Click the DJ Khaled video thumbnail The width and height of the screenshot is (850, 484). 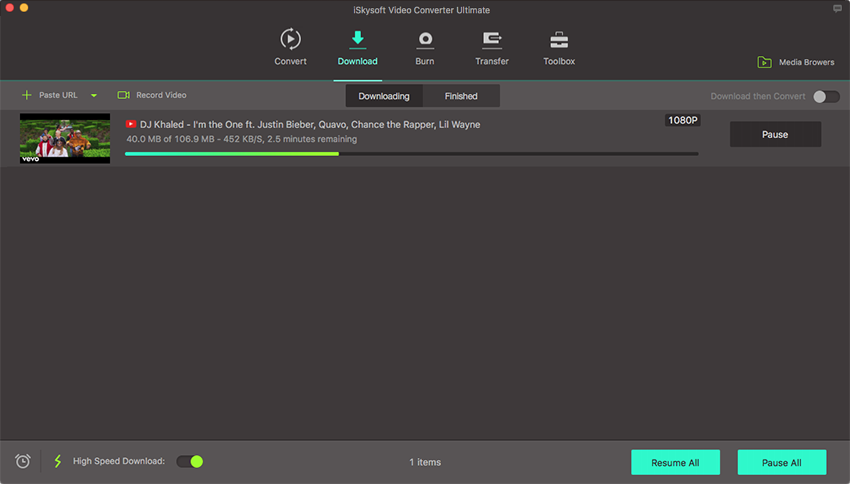[65, 138]
